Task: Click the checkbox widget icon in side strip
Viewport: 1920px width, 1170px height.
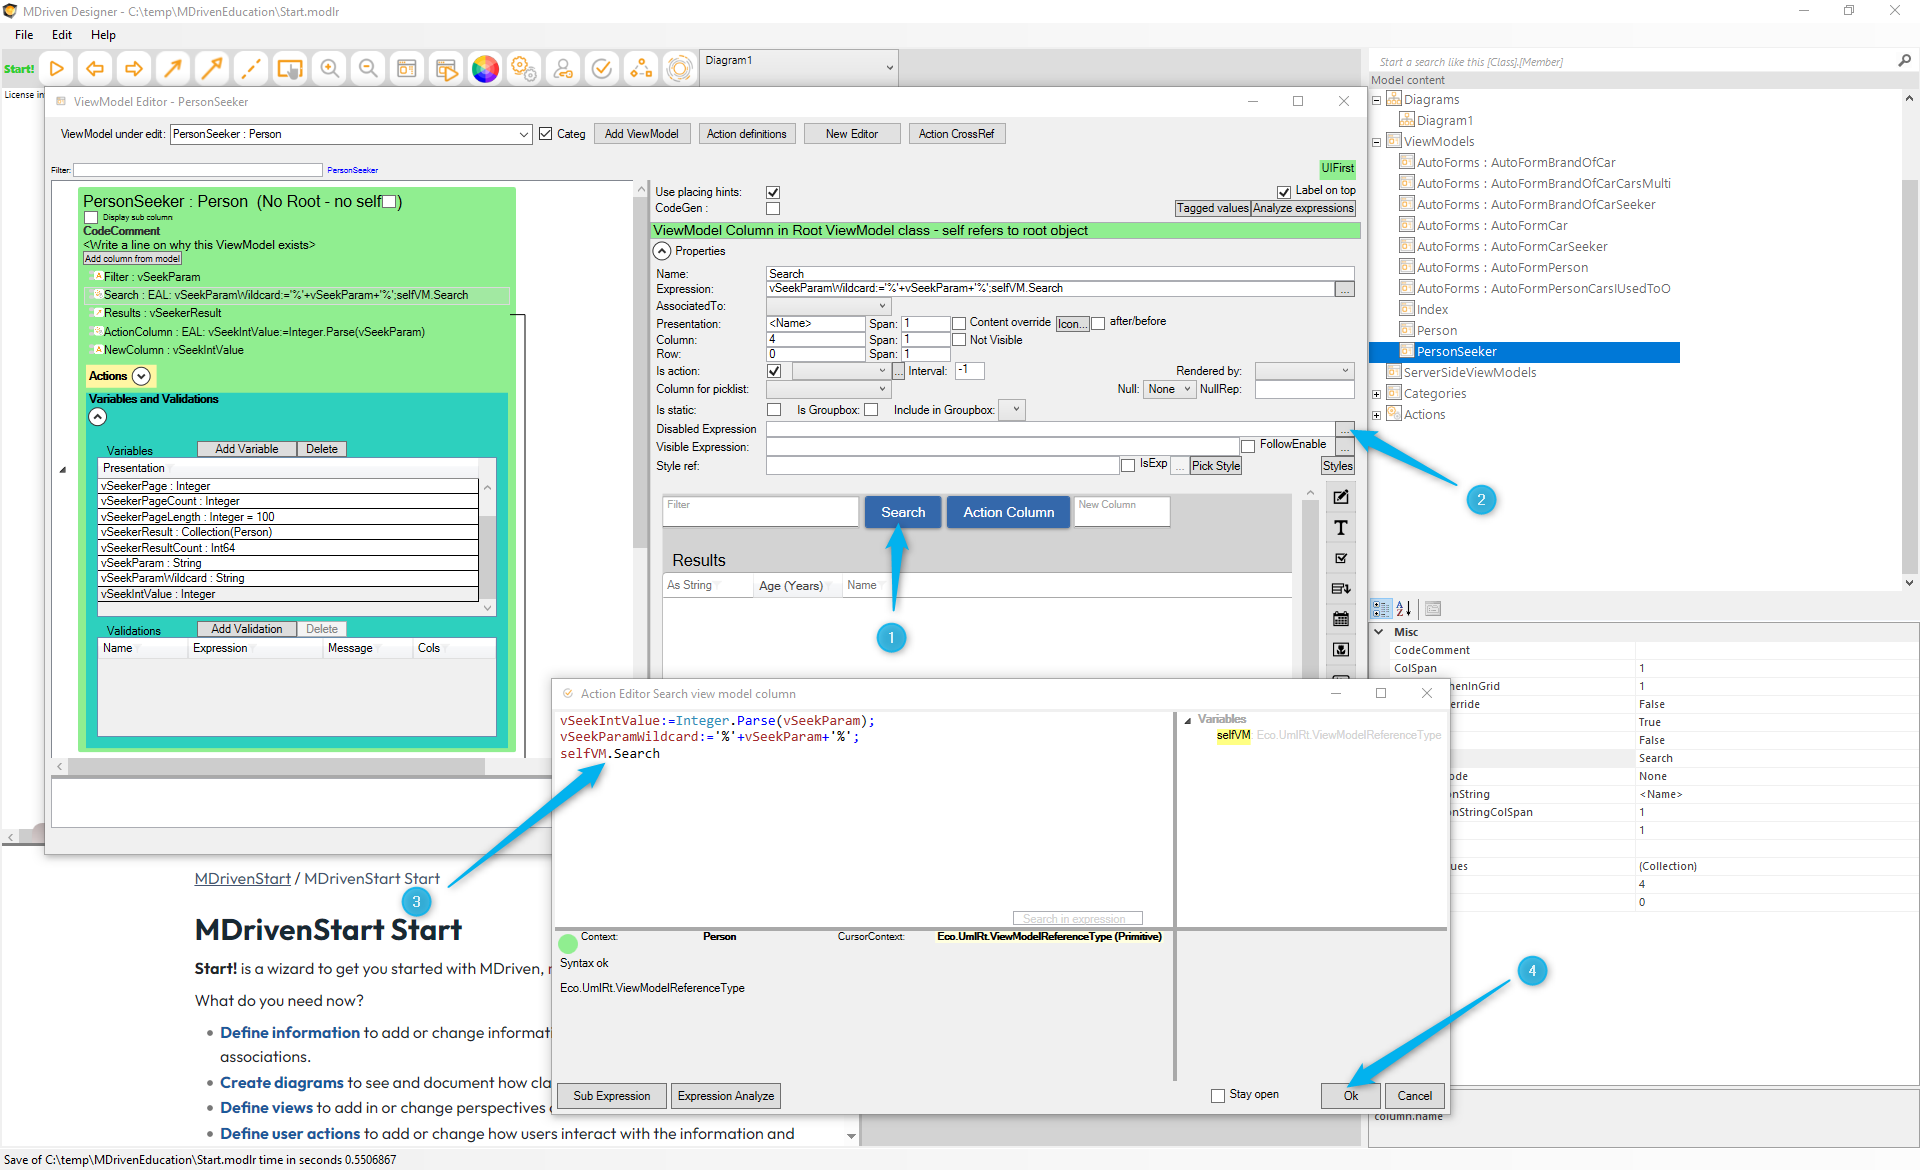Action: [1341, 558]
